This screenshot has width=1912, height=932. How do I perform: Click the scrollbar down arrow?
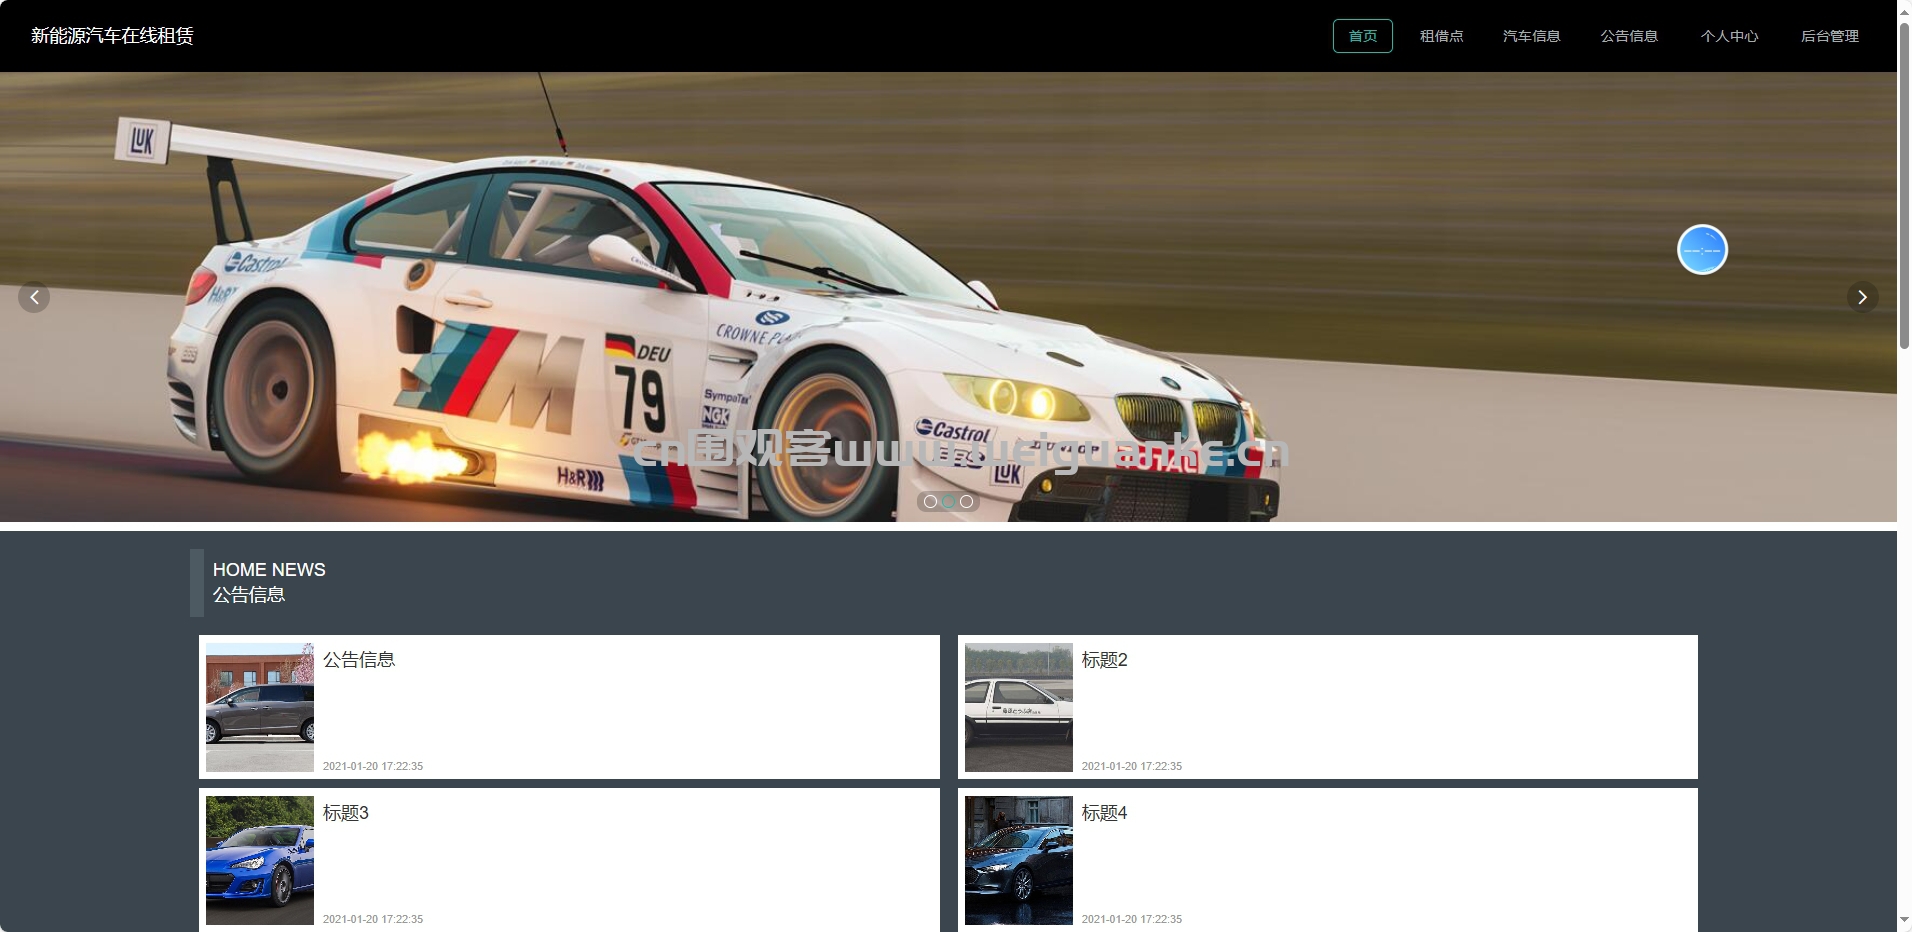tap(1904, 921)
